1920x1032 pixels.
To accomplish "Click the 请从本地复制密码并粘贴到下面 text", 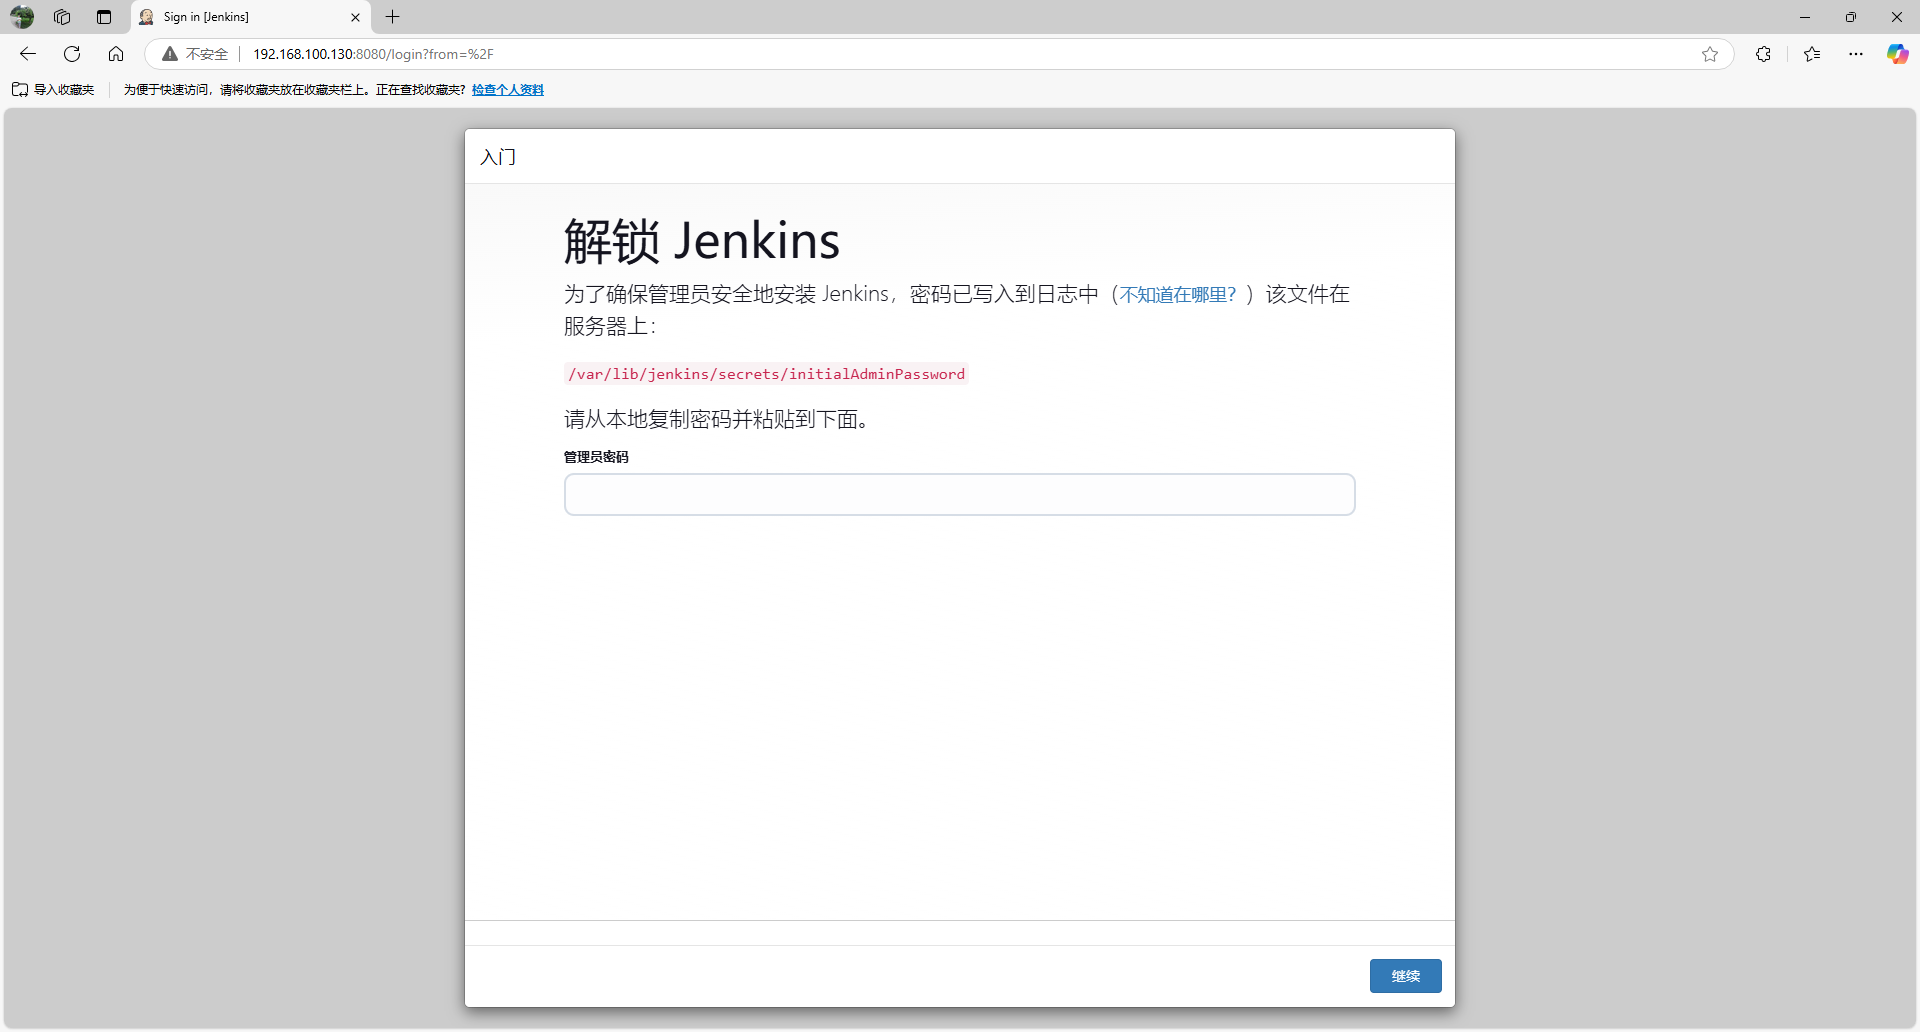I will coord(716,419).
